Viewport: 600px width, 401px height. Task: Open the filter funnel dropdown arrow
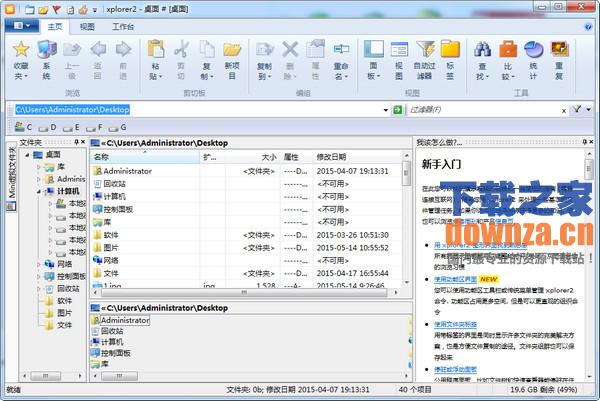[x=589, y=110]
